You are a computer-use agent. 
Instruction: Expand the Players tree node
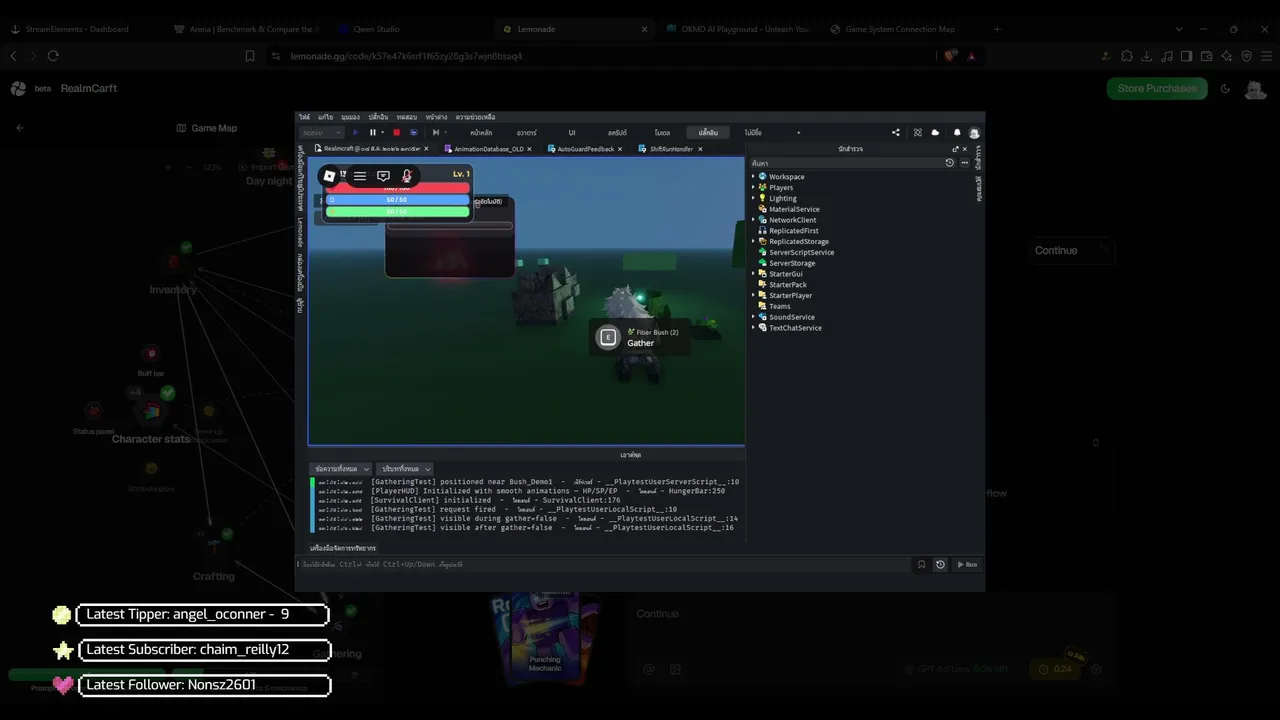click(x=753, y=188)
